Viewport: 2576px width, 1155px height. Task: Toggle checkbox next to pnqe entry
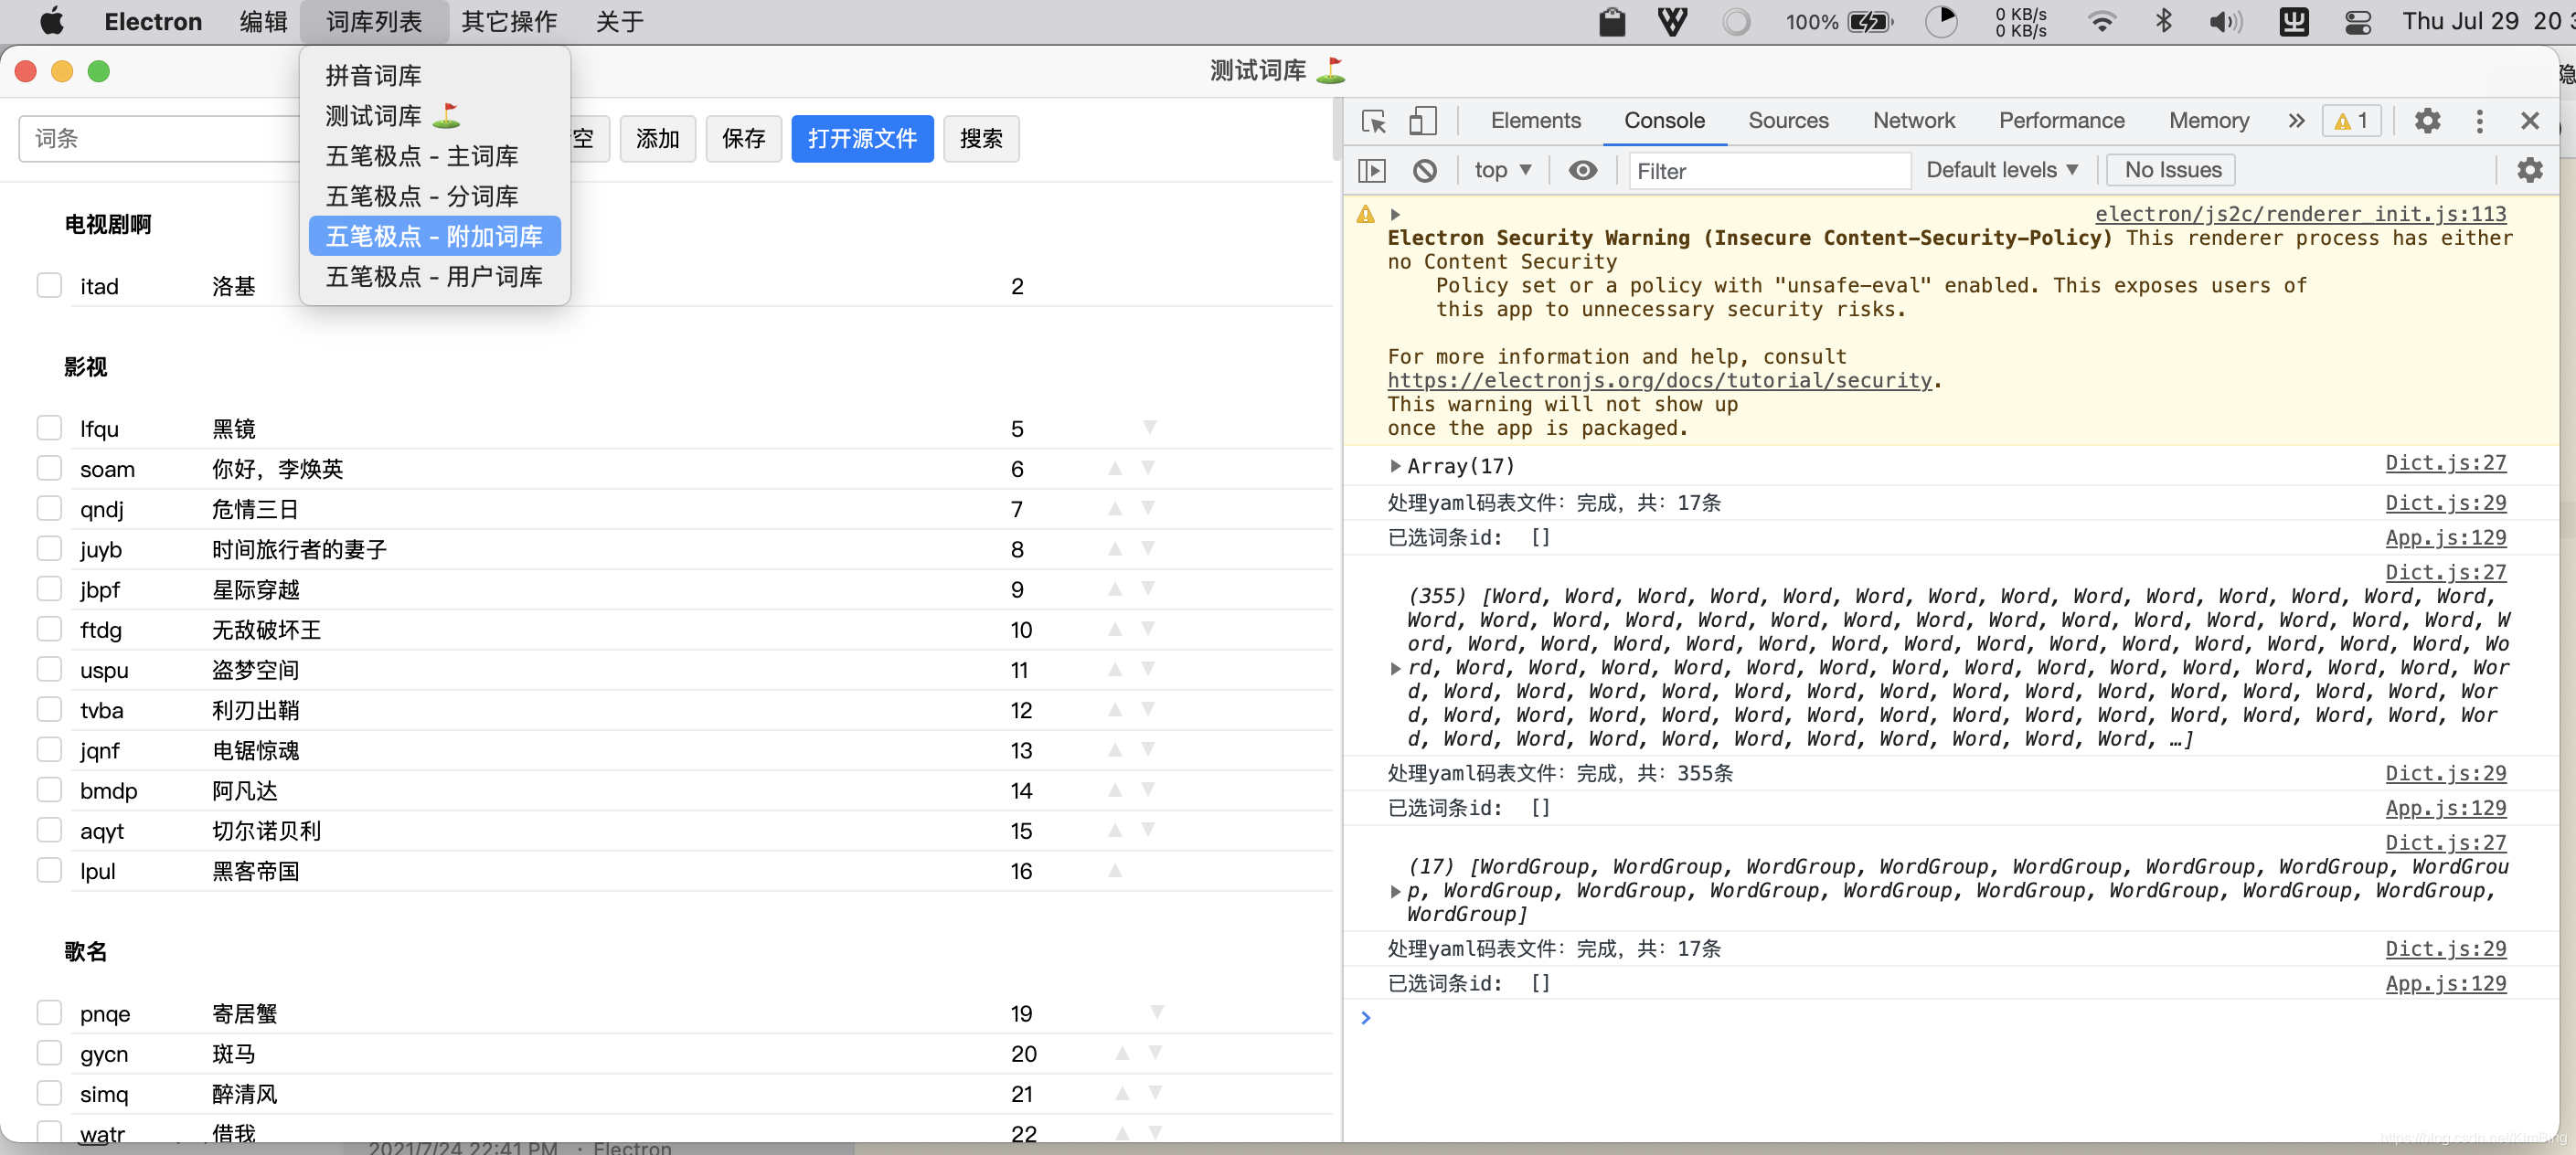(49, 1011)
